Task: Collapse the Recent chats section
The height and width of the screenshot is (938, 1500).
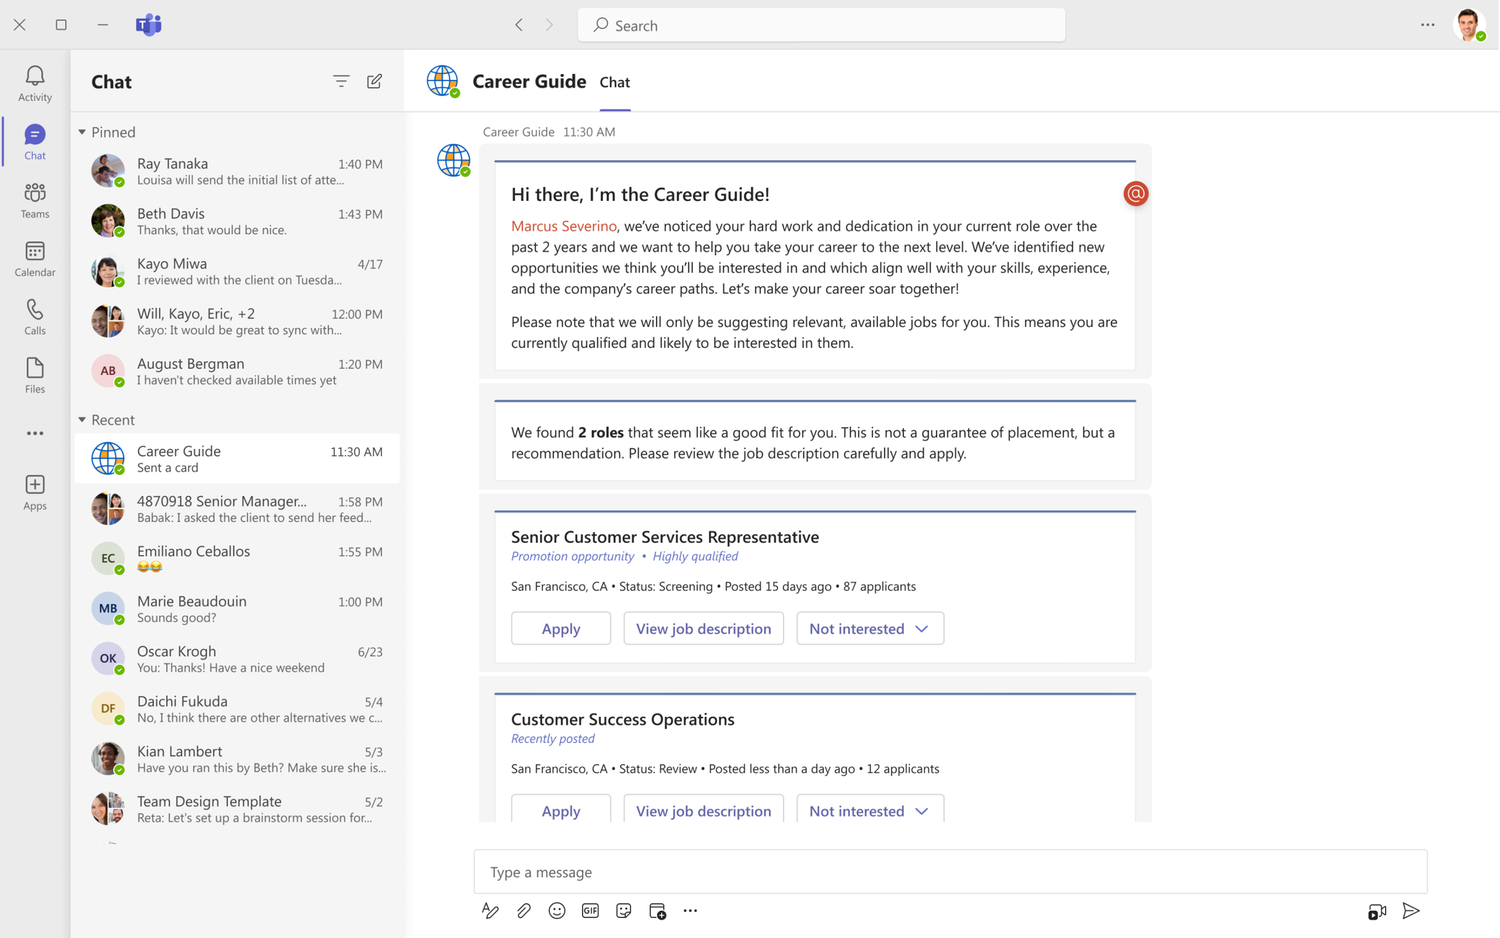Action: tap(81, 419)
